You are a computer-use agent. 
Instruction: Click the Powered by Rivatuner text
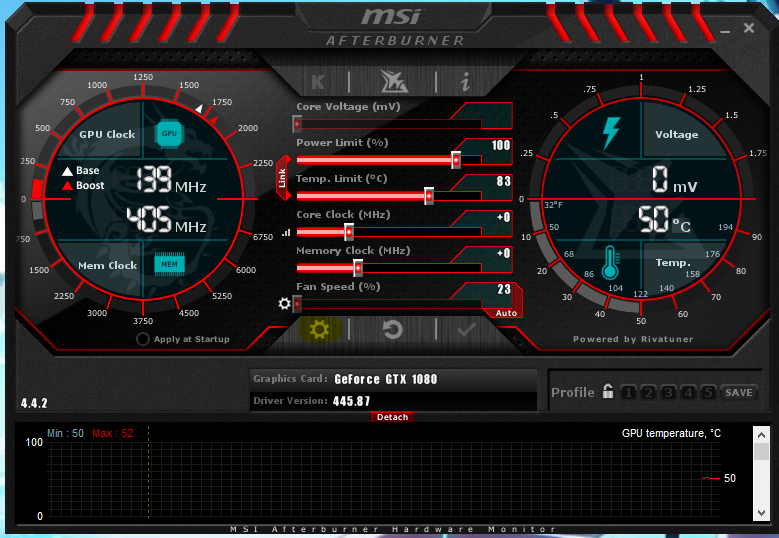tap(633, 339)
